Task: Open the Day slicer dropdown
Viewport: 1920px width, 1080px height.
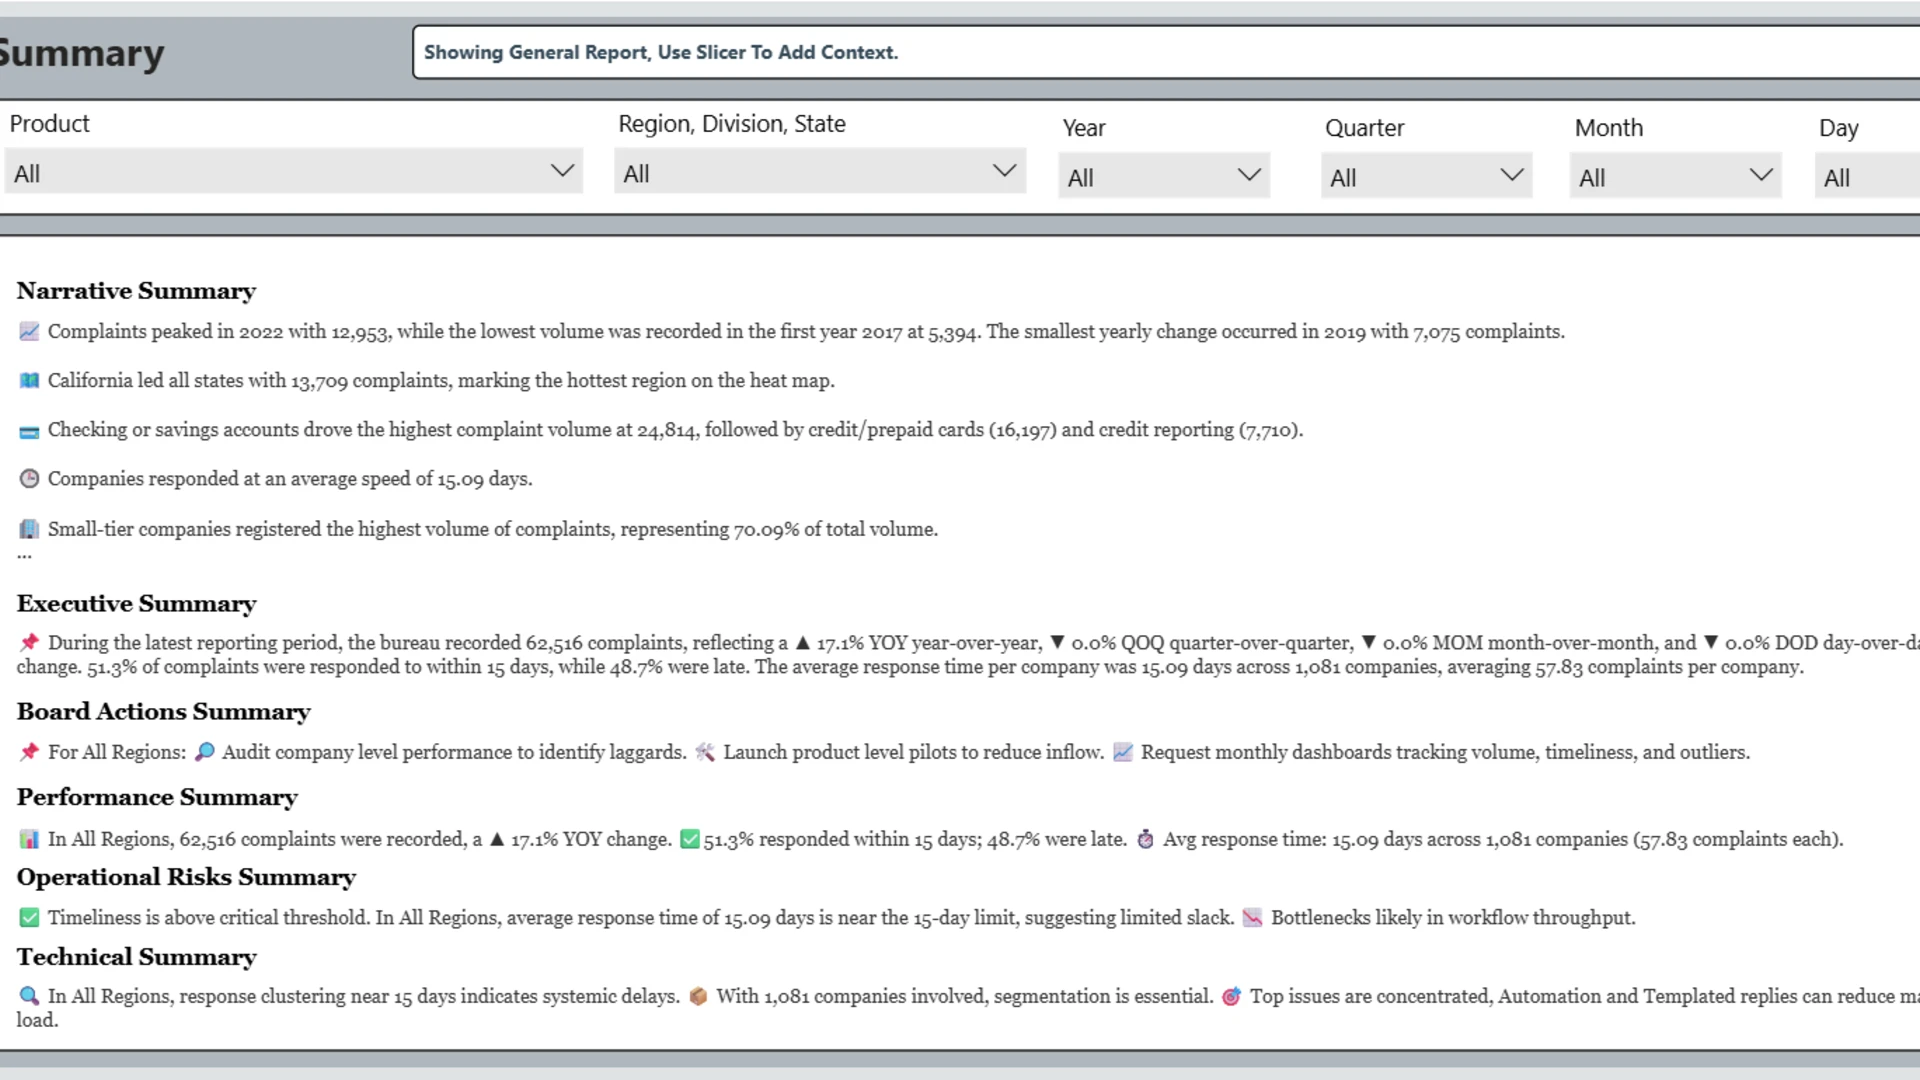Action: pos(1868,176)
